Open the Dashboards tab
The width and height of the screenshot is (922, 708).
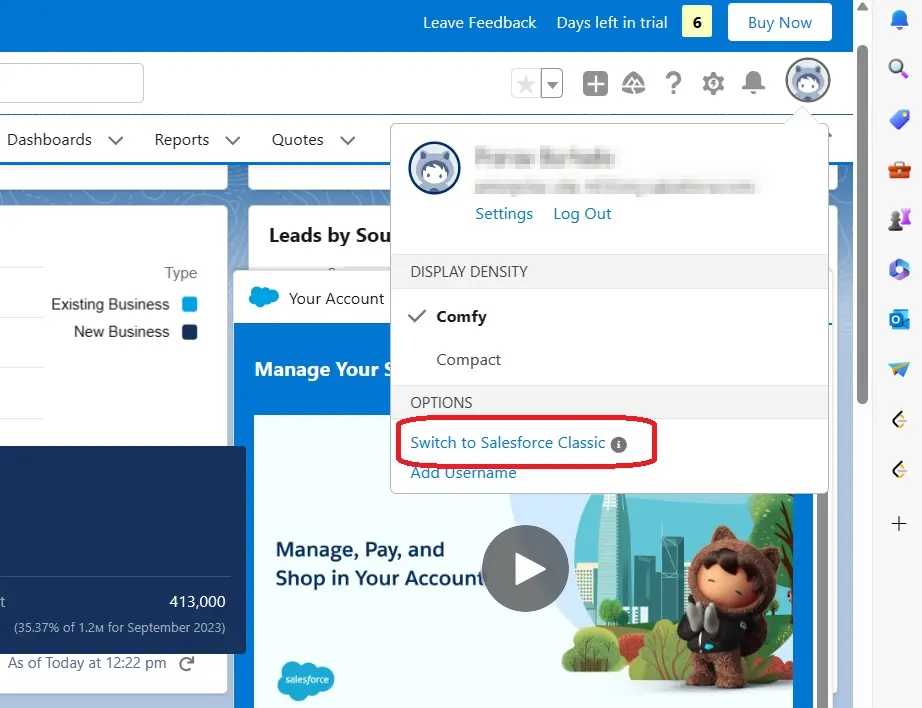(49, 139)
